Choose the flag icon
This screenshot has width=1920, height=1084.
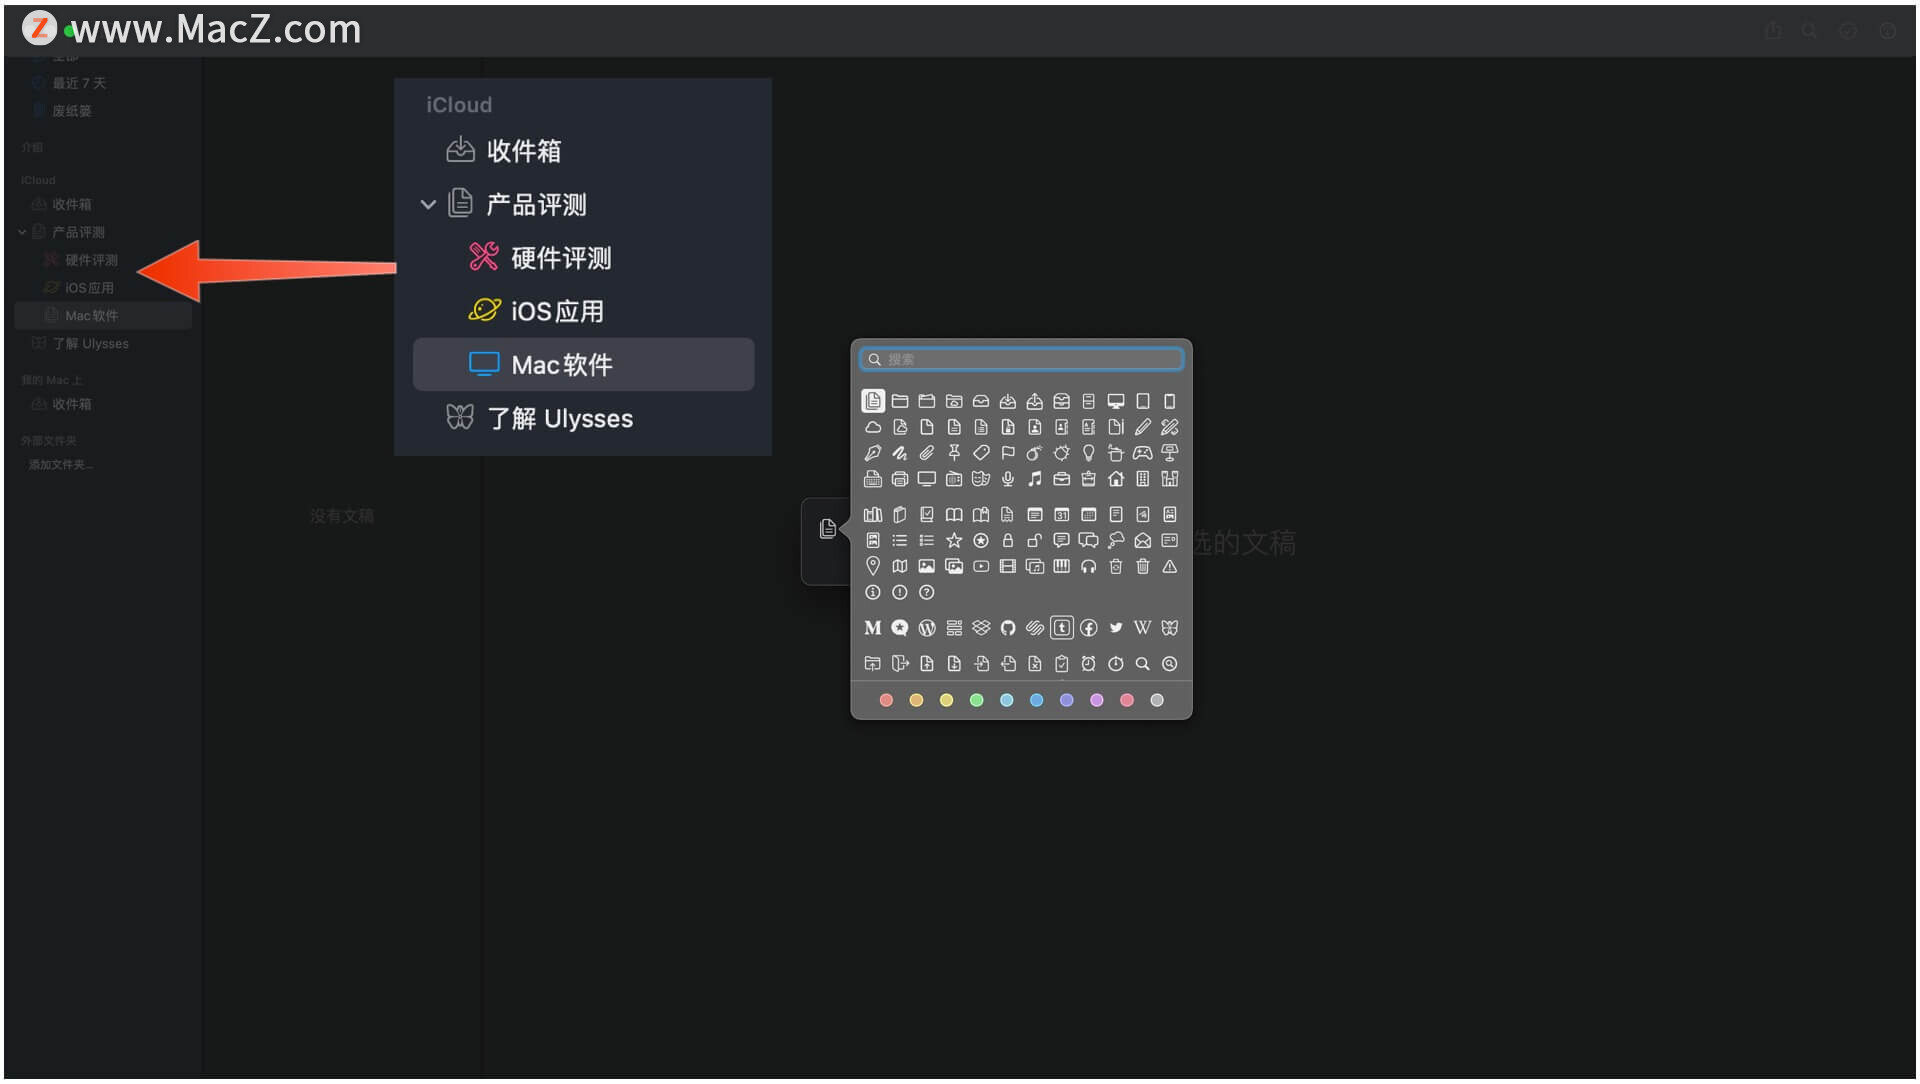click(x=1008, y=453)
